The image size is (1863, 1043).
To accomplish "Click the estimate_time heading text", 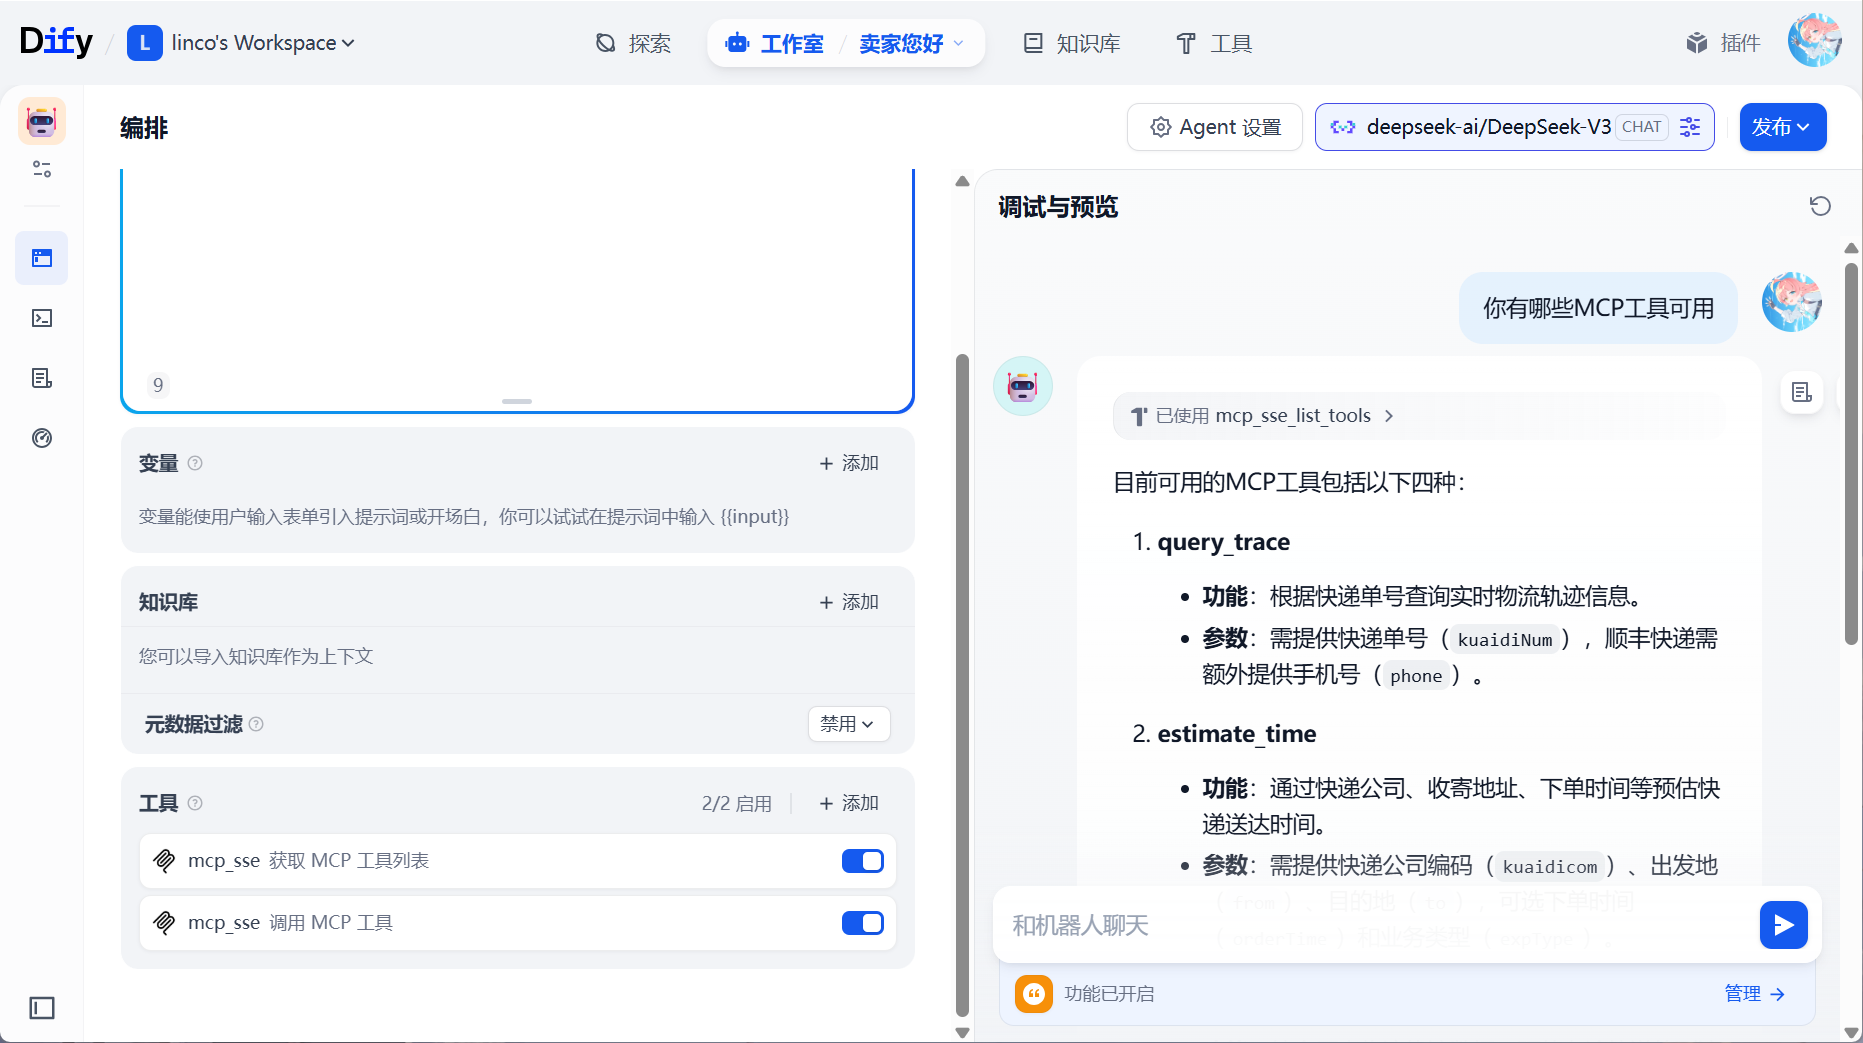I will [1236, 734].
